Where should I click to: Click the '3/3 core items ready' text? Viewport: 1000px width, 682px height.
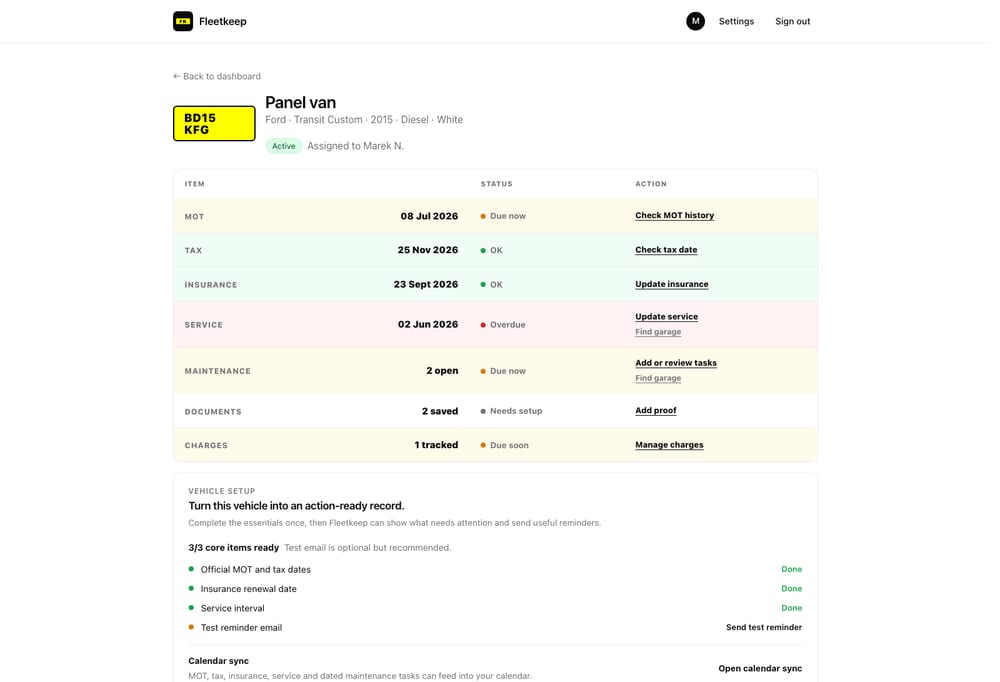233,548
